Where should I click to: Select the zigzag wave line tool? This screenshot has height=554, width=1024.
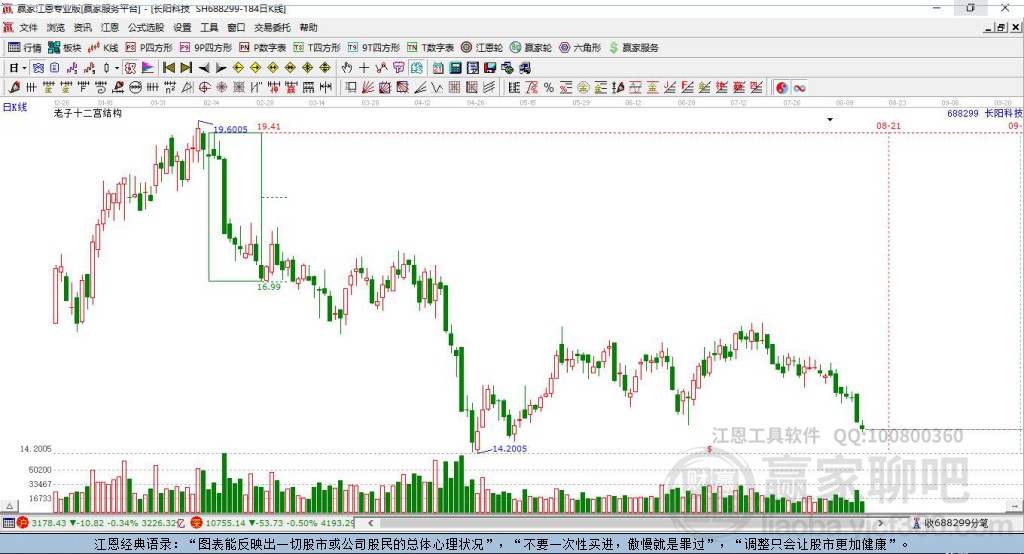(x=436, y=88)
